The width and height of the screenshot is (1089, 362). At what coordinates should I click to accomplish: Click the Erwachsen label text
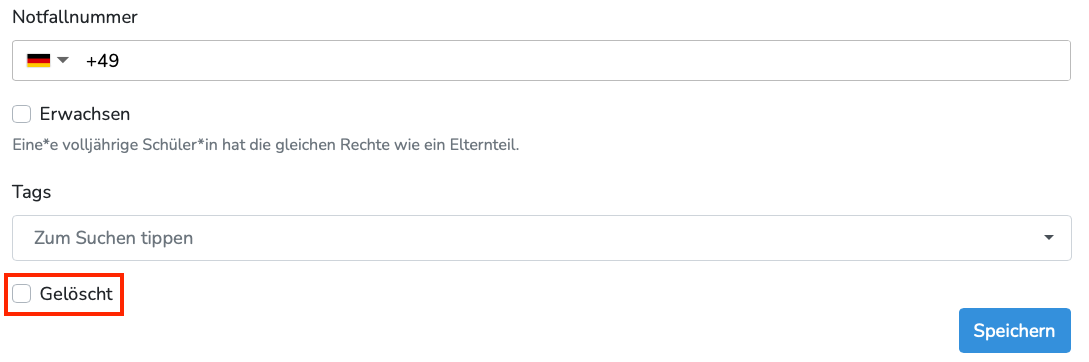pos(85,114)
